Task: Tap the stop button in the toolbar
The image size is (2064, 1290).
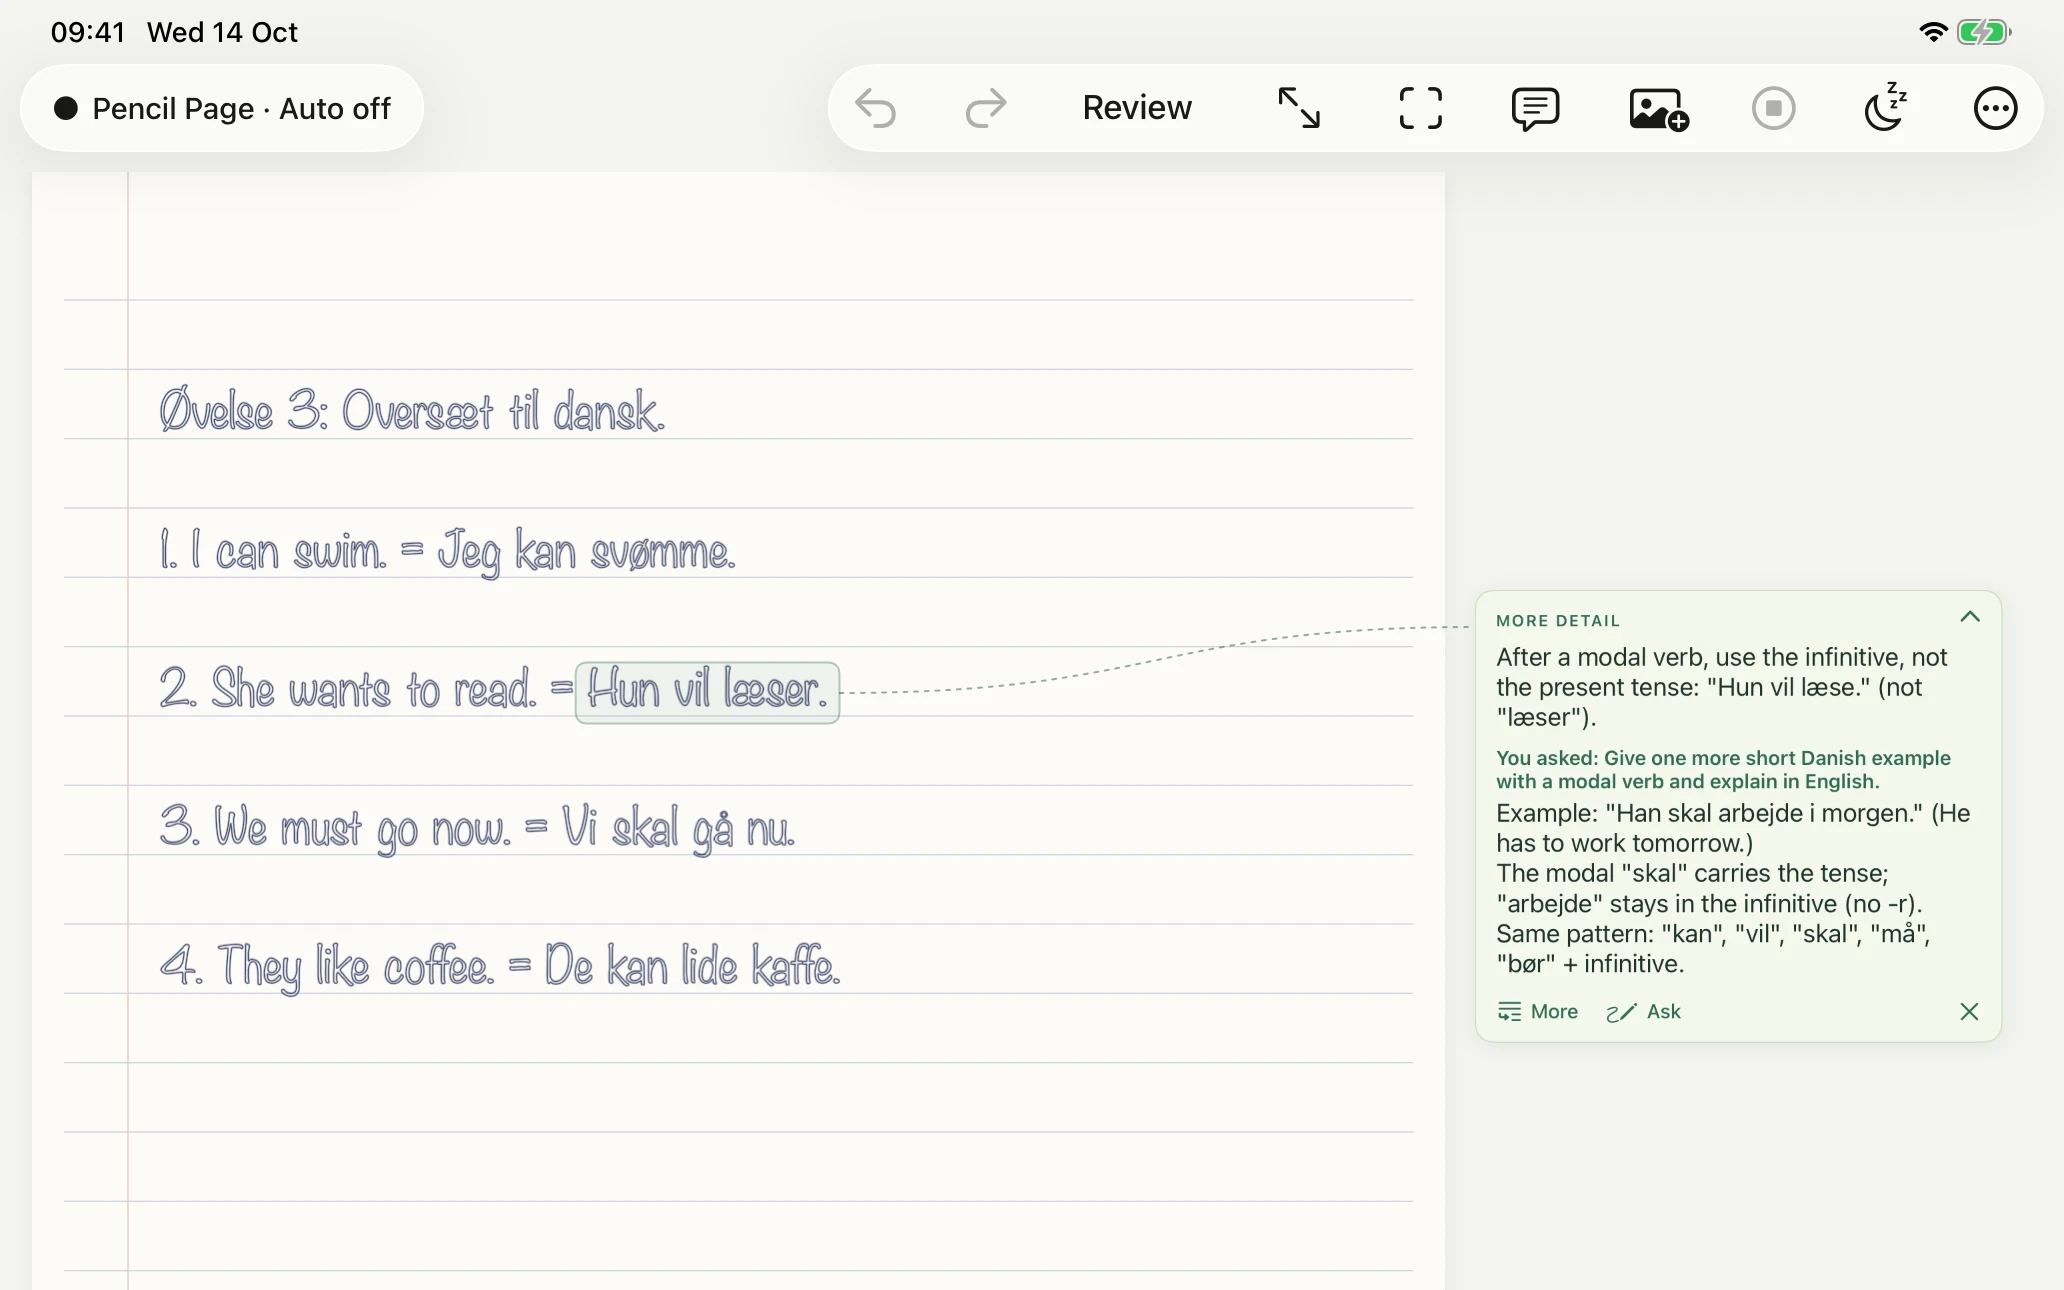Action: click(1774, 108)
